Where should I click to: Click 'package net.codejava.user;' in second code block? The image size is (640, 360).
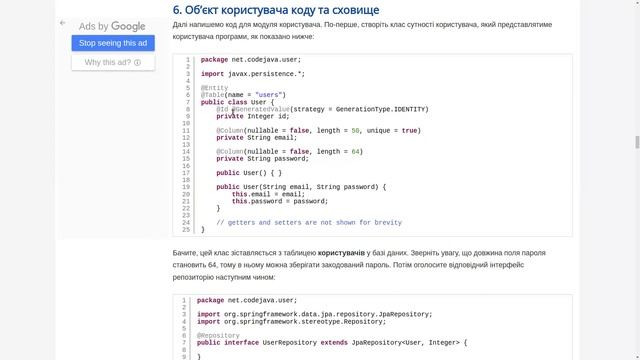pyautogui.click(x=247, y=300)
